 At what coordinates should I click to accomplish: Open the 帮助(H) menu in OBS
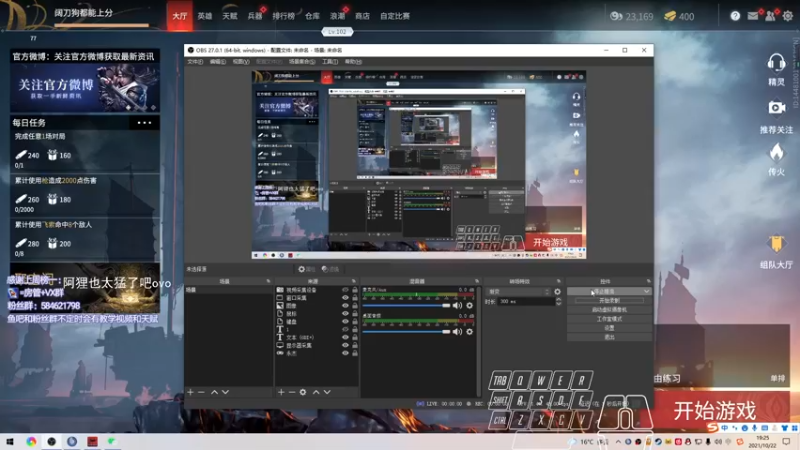(353, 62)
